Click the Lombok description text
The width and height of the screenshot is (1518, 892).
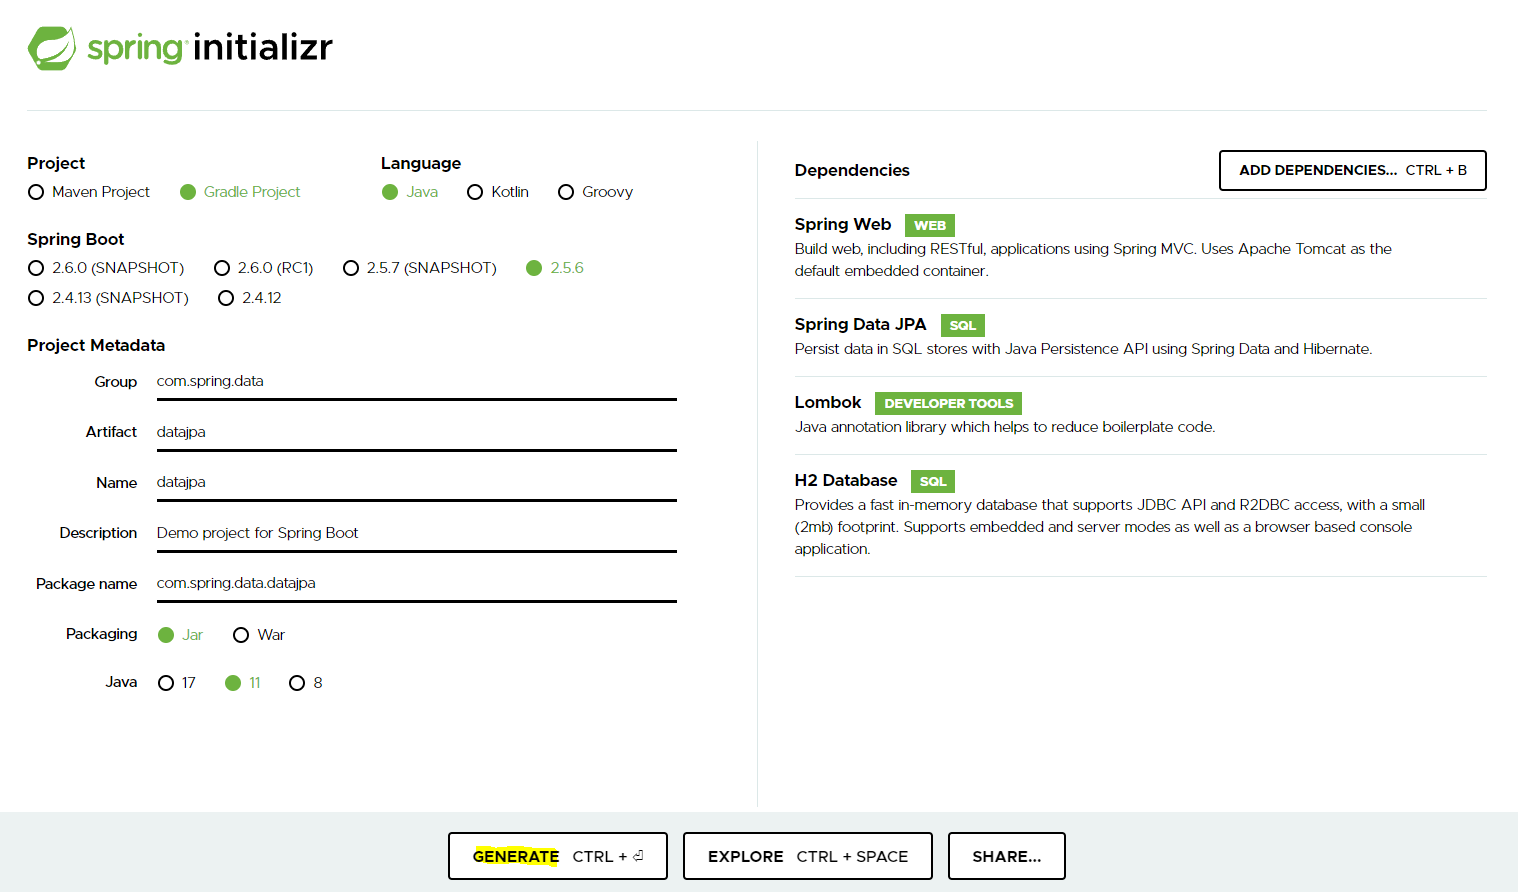click(1005, 427)
